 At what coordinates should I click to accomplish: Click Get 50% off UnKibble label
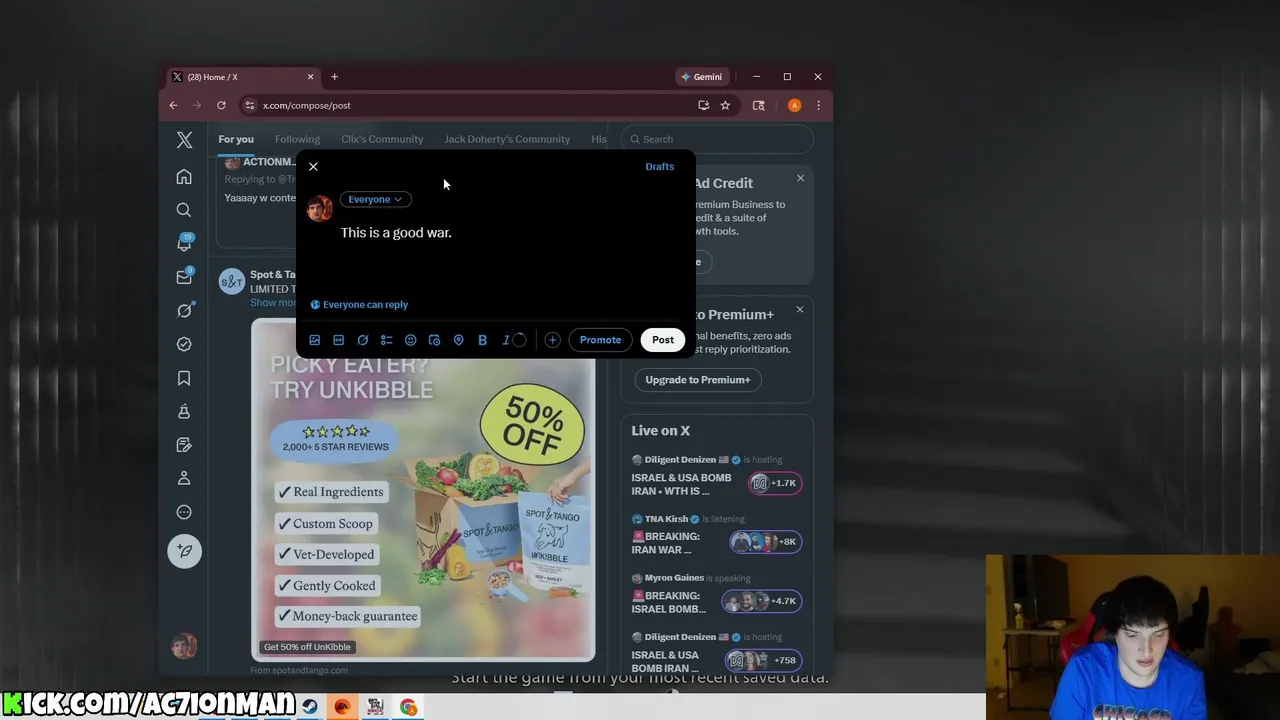(307, 647)
